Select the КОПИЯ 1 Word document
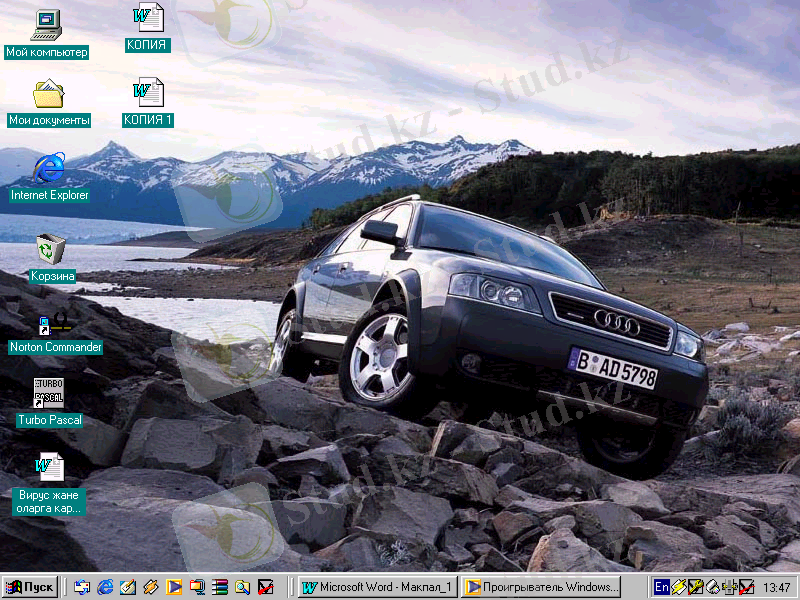Screen dimensions: 800x600 (148, 93)
